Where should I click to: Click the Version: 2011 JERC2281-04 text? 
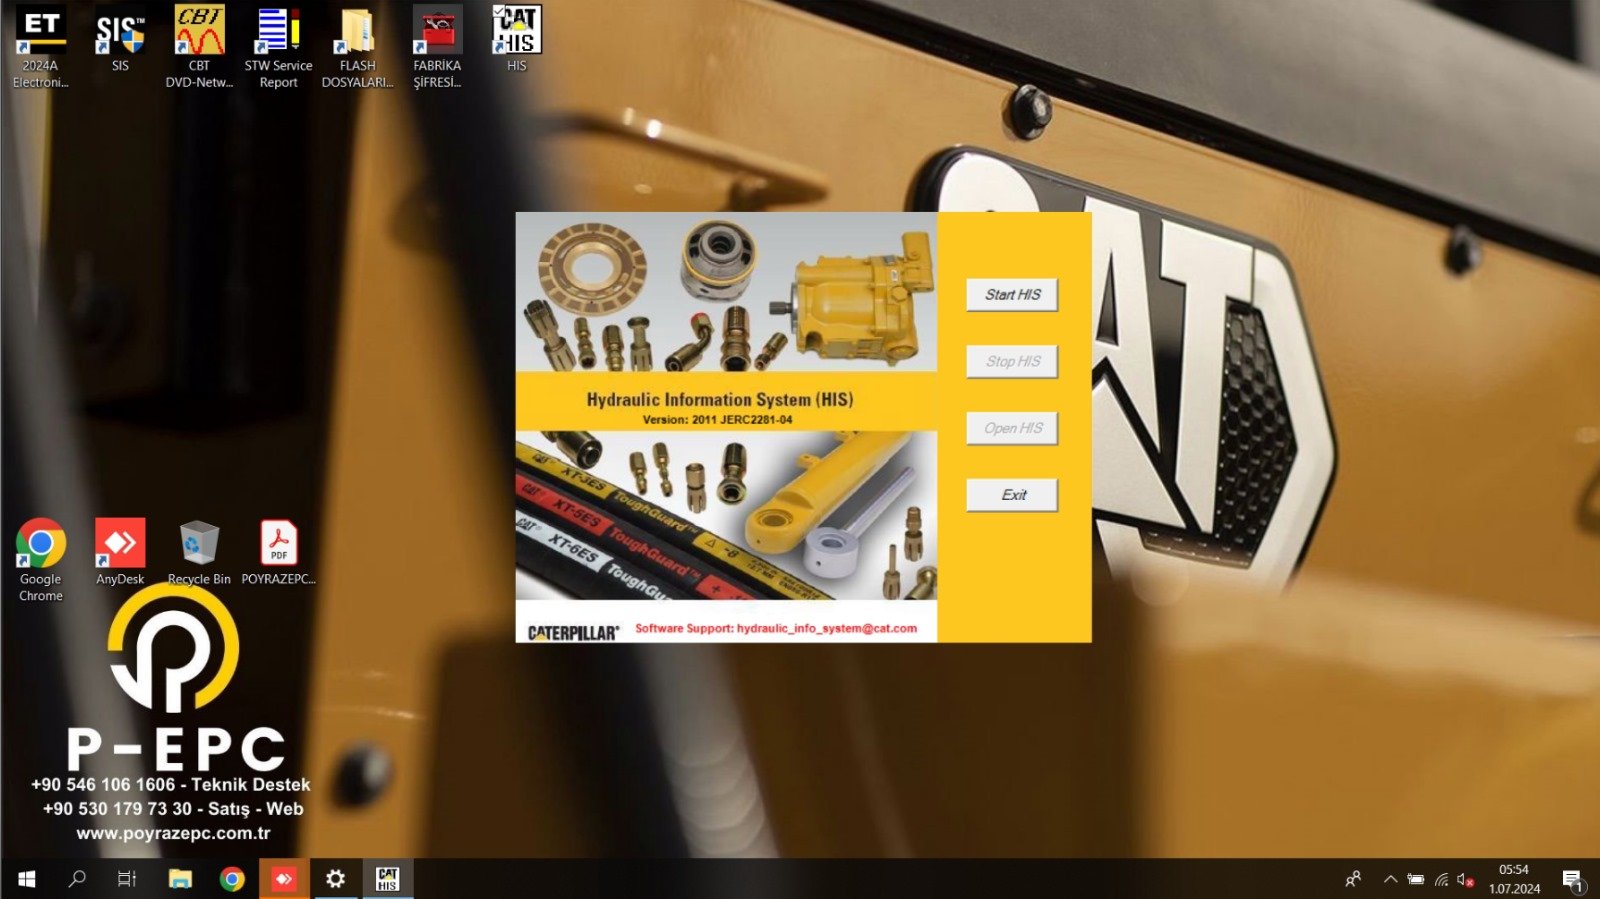pyautogui.click(x=717, y=420)
